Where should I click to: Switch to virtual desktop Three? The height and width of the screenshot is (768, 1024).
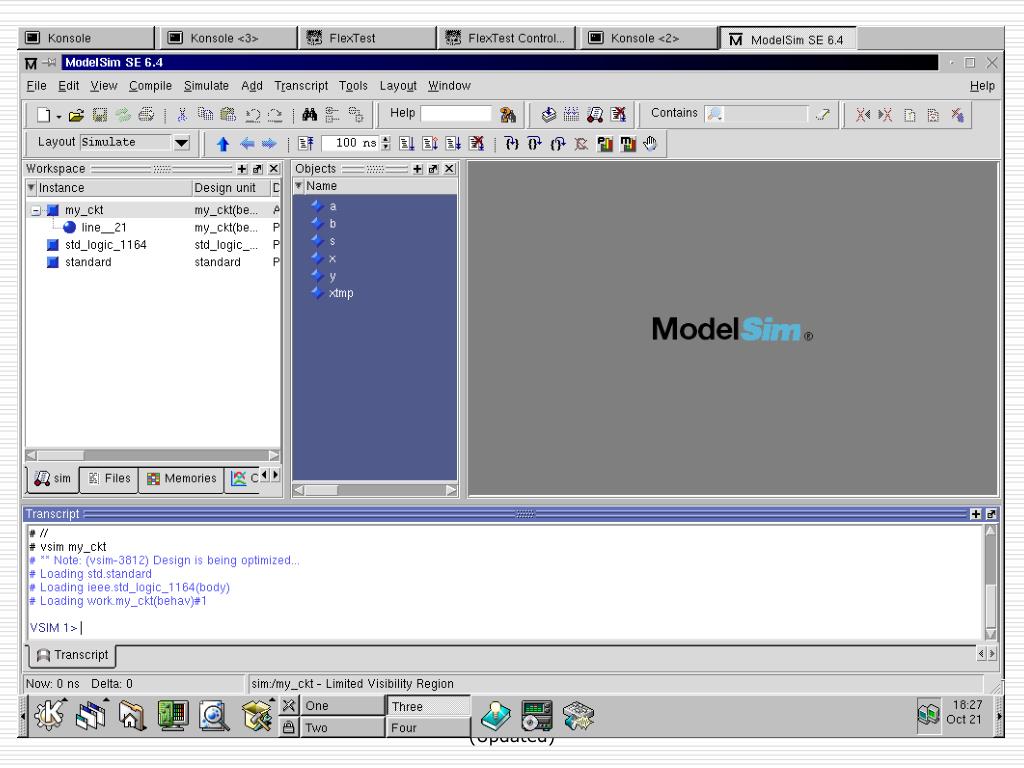[428, 706]
